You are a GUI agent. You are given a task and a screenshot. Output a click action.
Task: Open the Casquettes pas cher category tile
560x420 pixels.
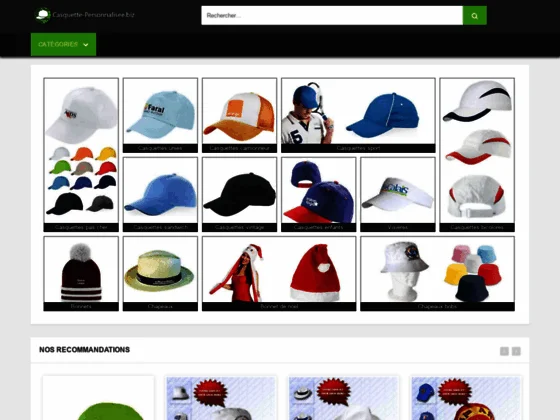coord(81,155)
